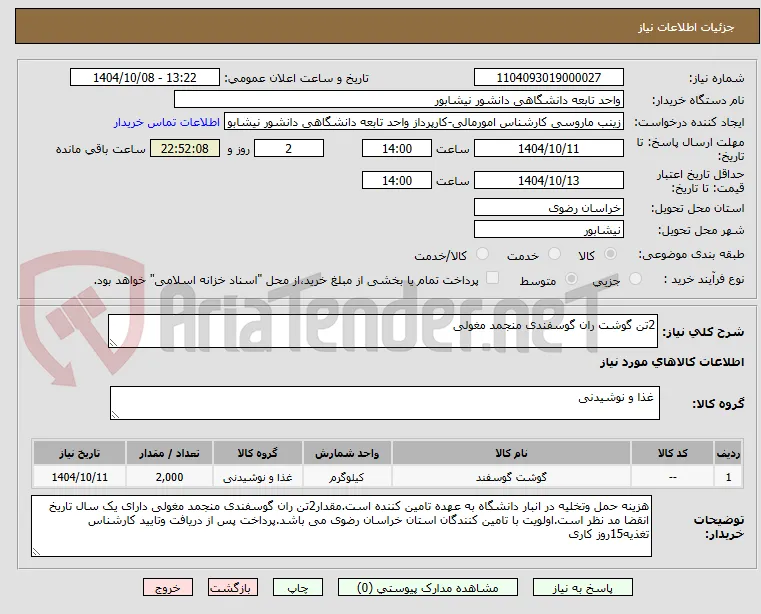Click the response deadline date 1404/10/11 field
The height and width of the screenshot is (614, 761).
pyautogui.click(x=548, y=149)
